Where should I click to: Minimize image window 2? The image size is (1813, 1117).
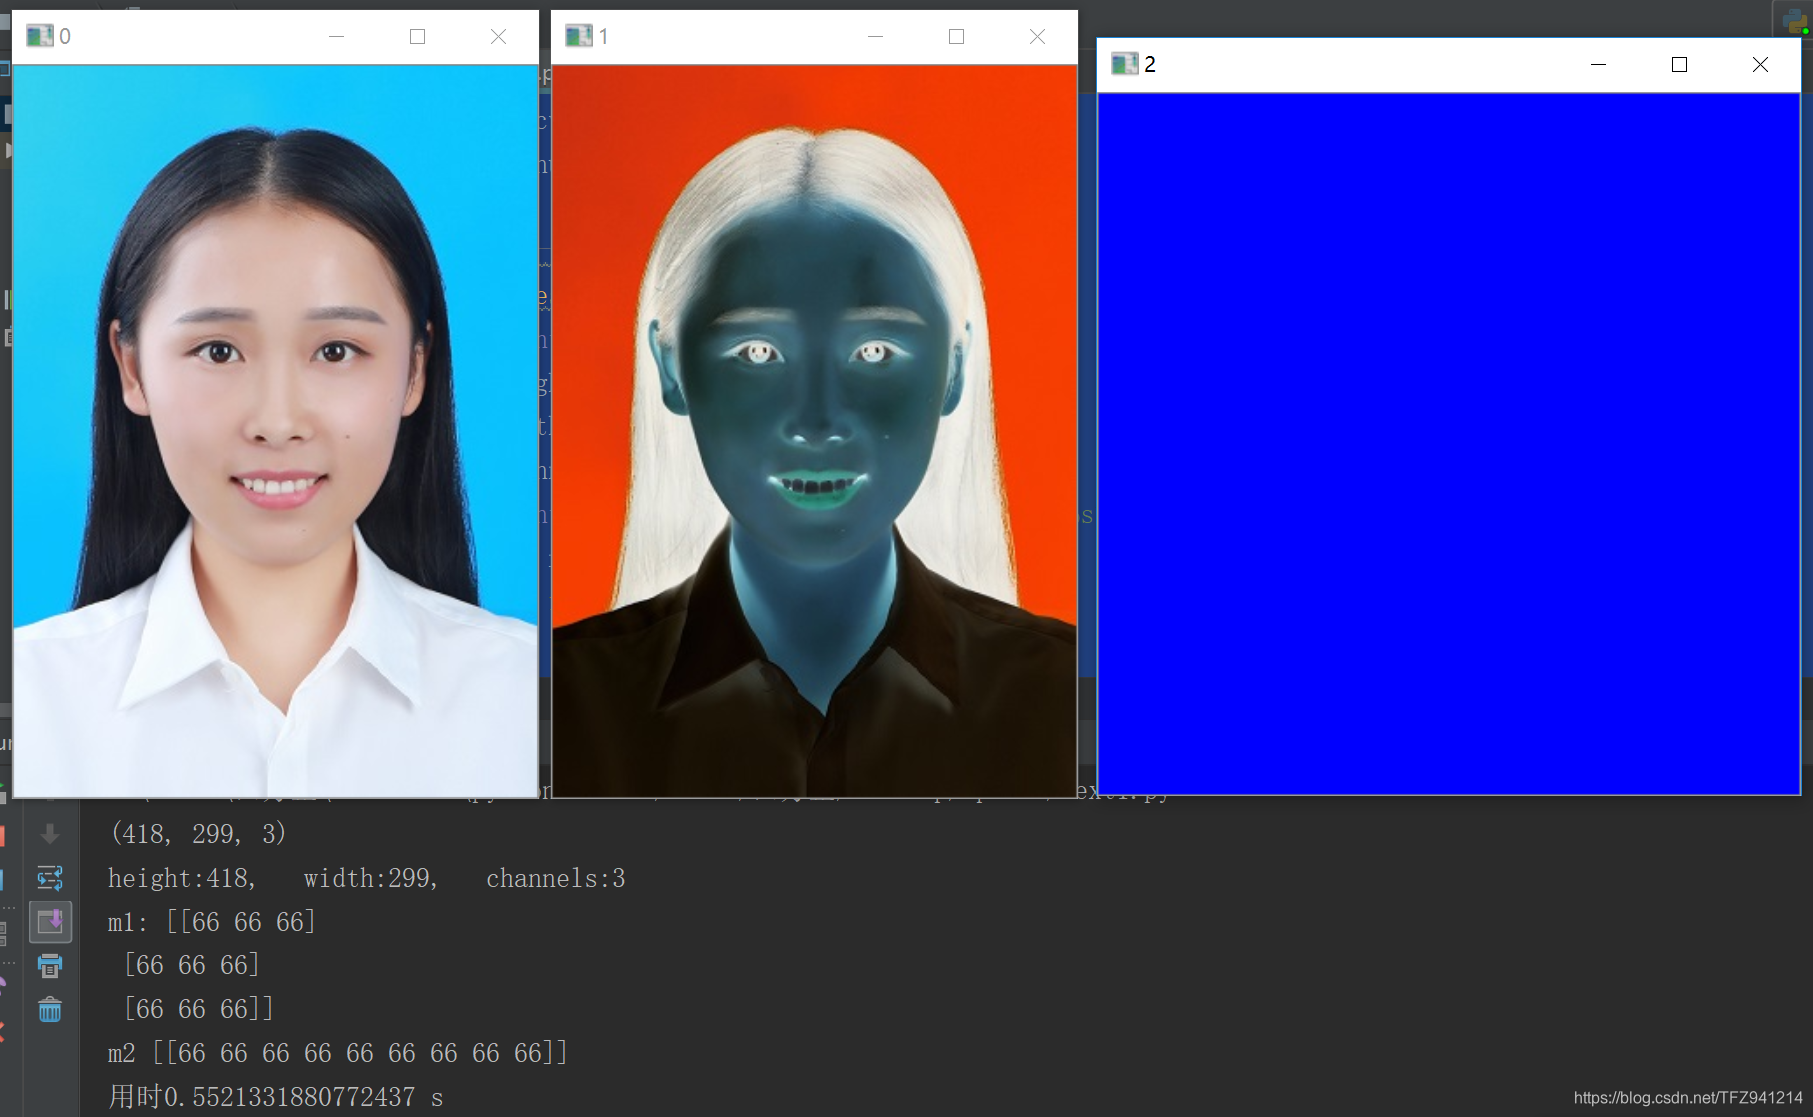tap(1598, 64)
